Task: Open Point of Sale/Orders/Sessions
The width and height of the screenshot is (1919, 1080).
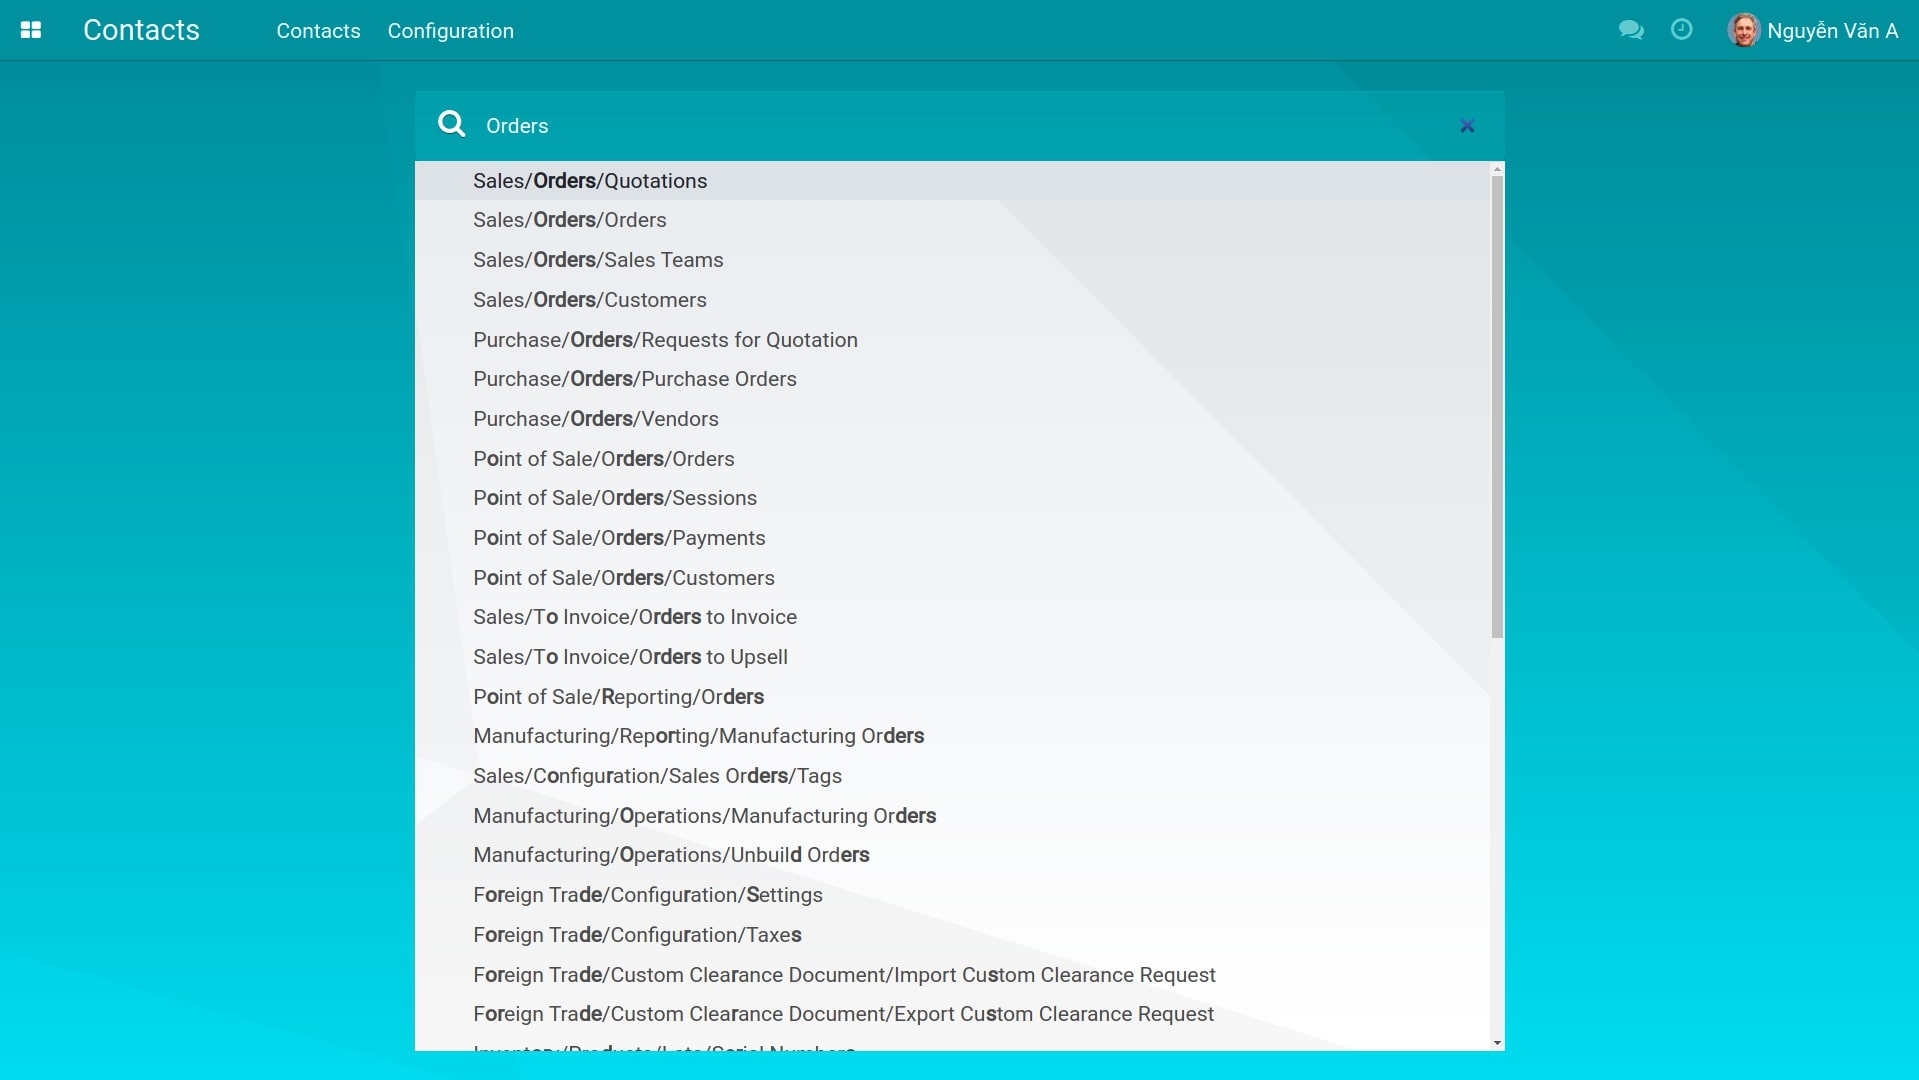Action: coord(615,498)
